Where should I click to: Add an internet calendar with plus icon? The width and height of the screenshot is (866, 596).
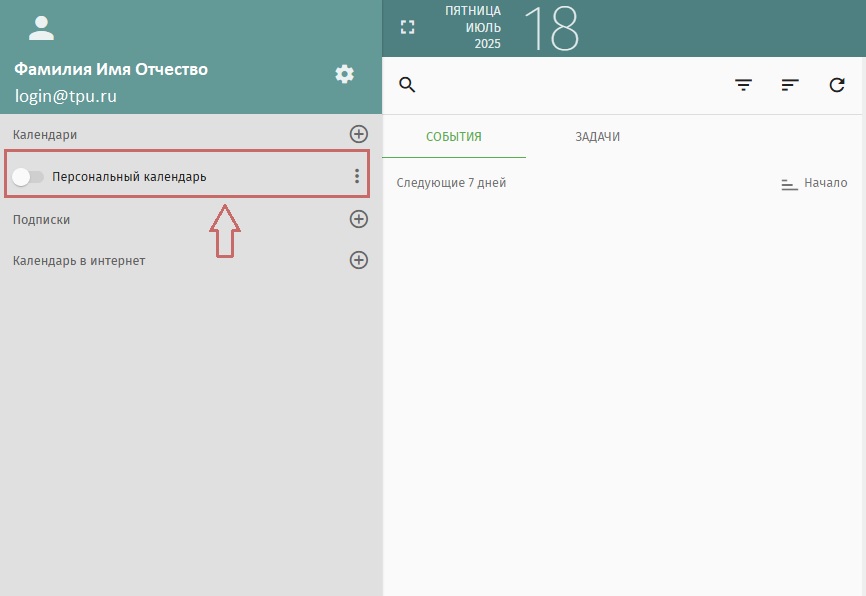[x=358, y=260]
